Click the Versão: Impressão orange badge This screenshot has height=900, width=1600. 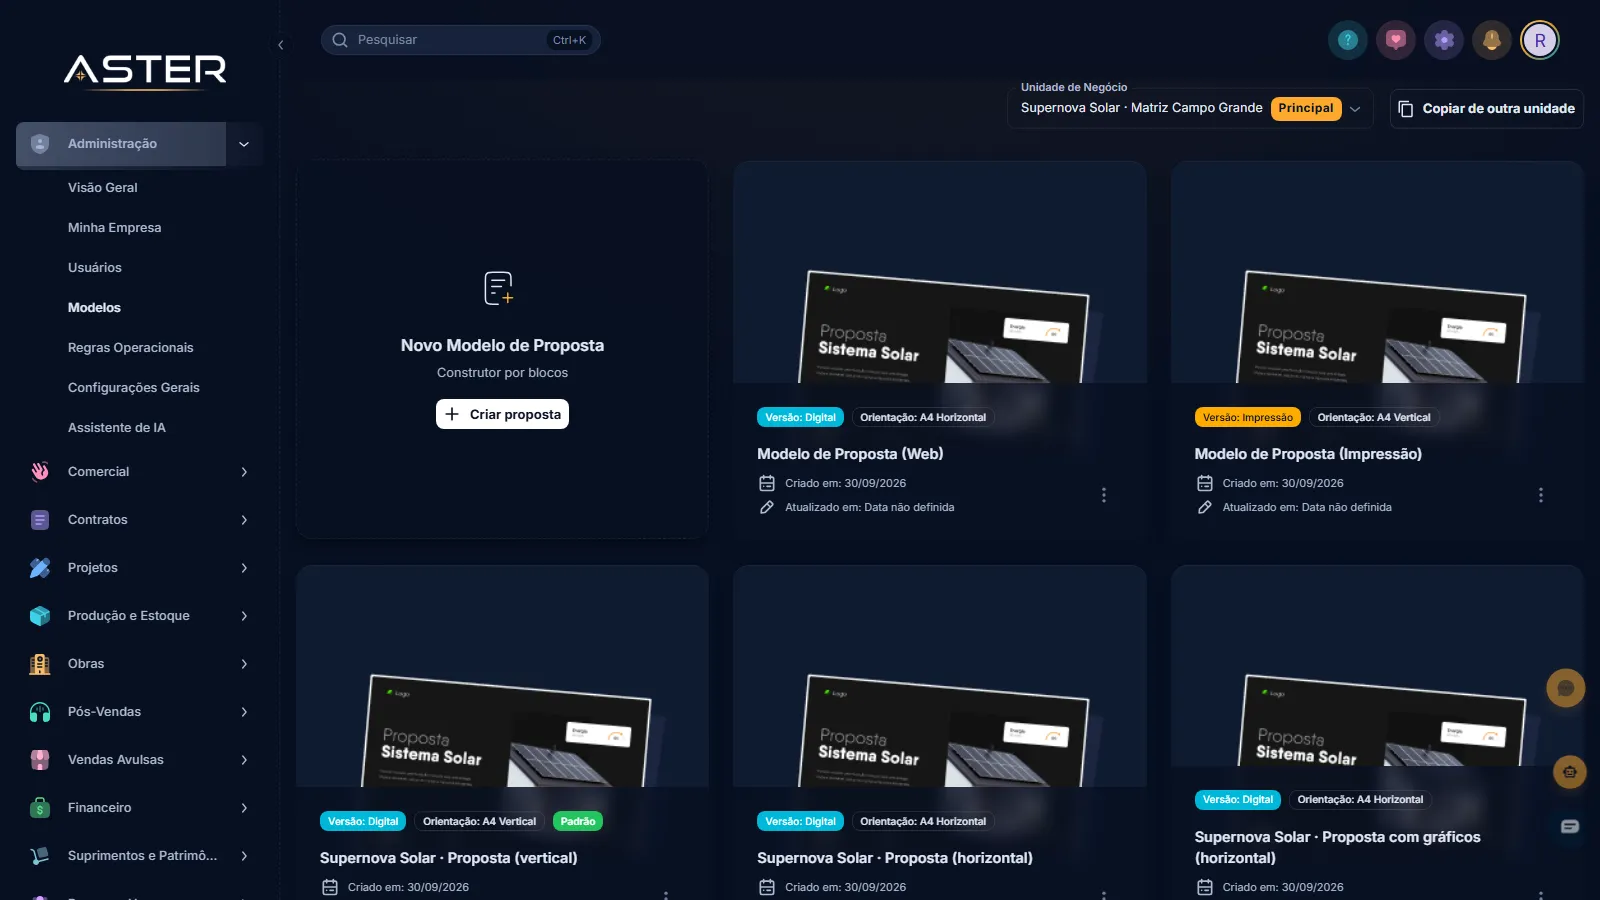point(1248,417)
